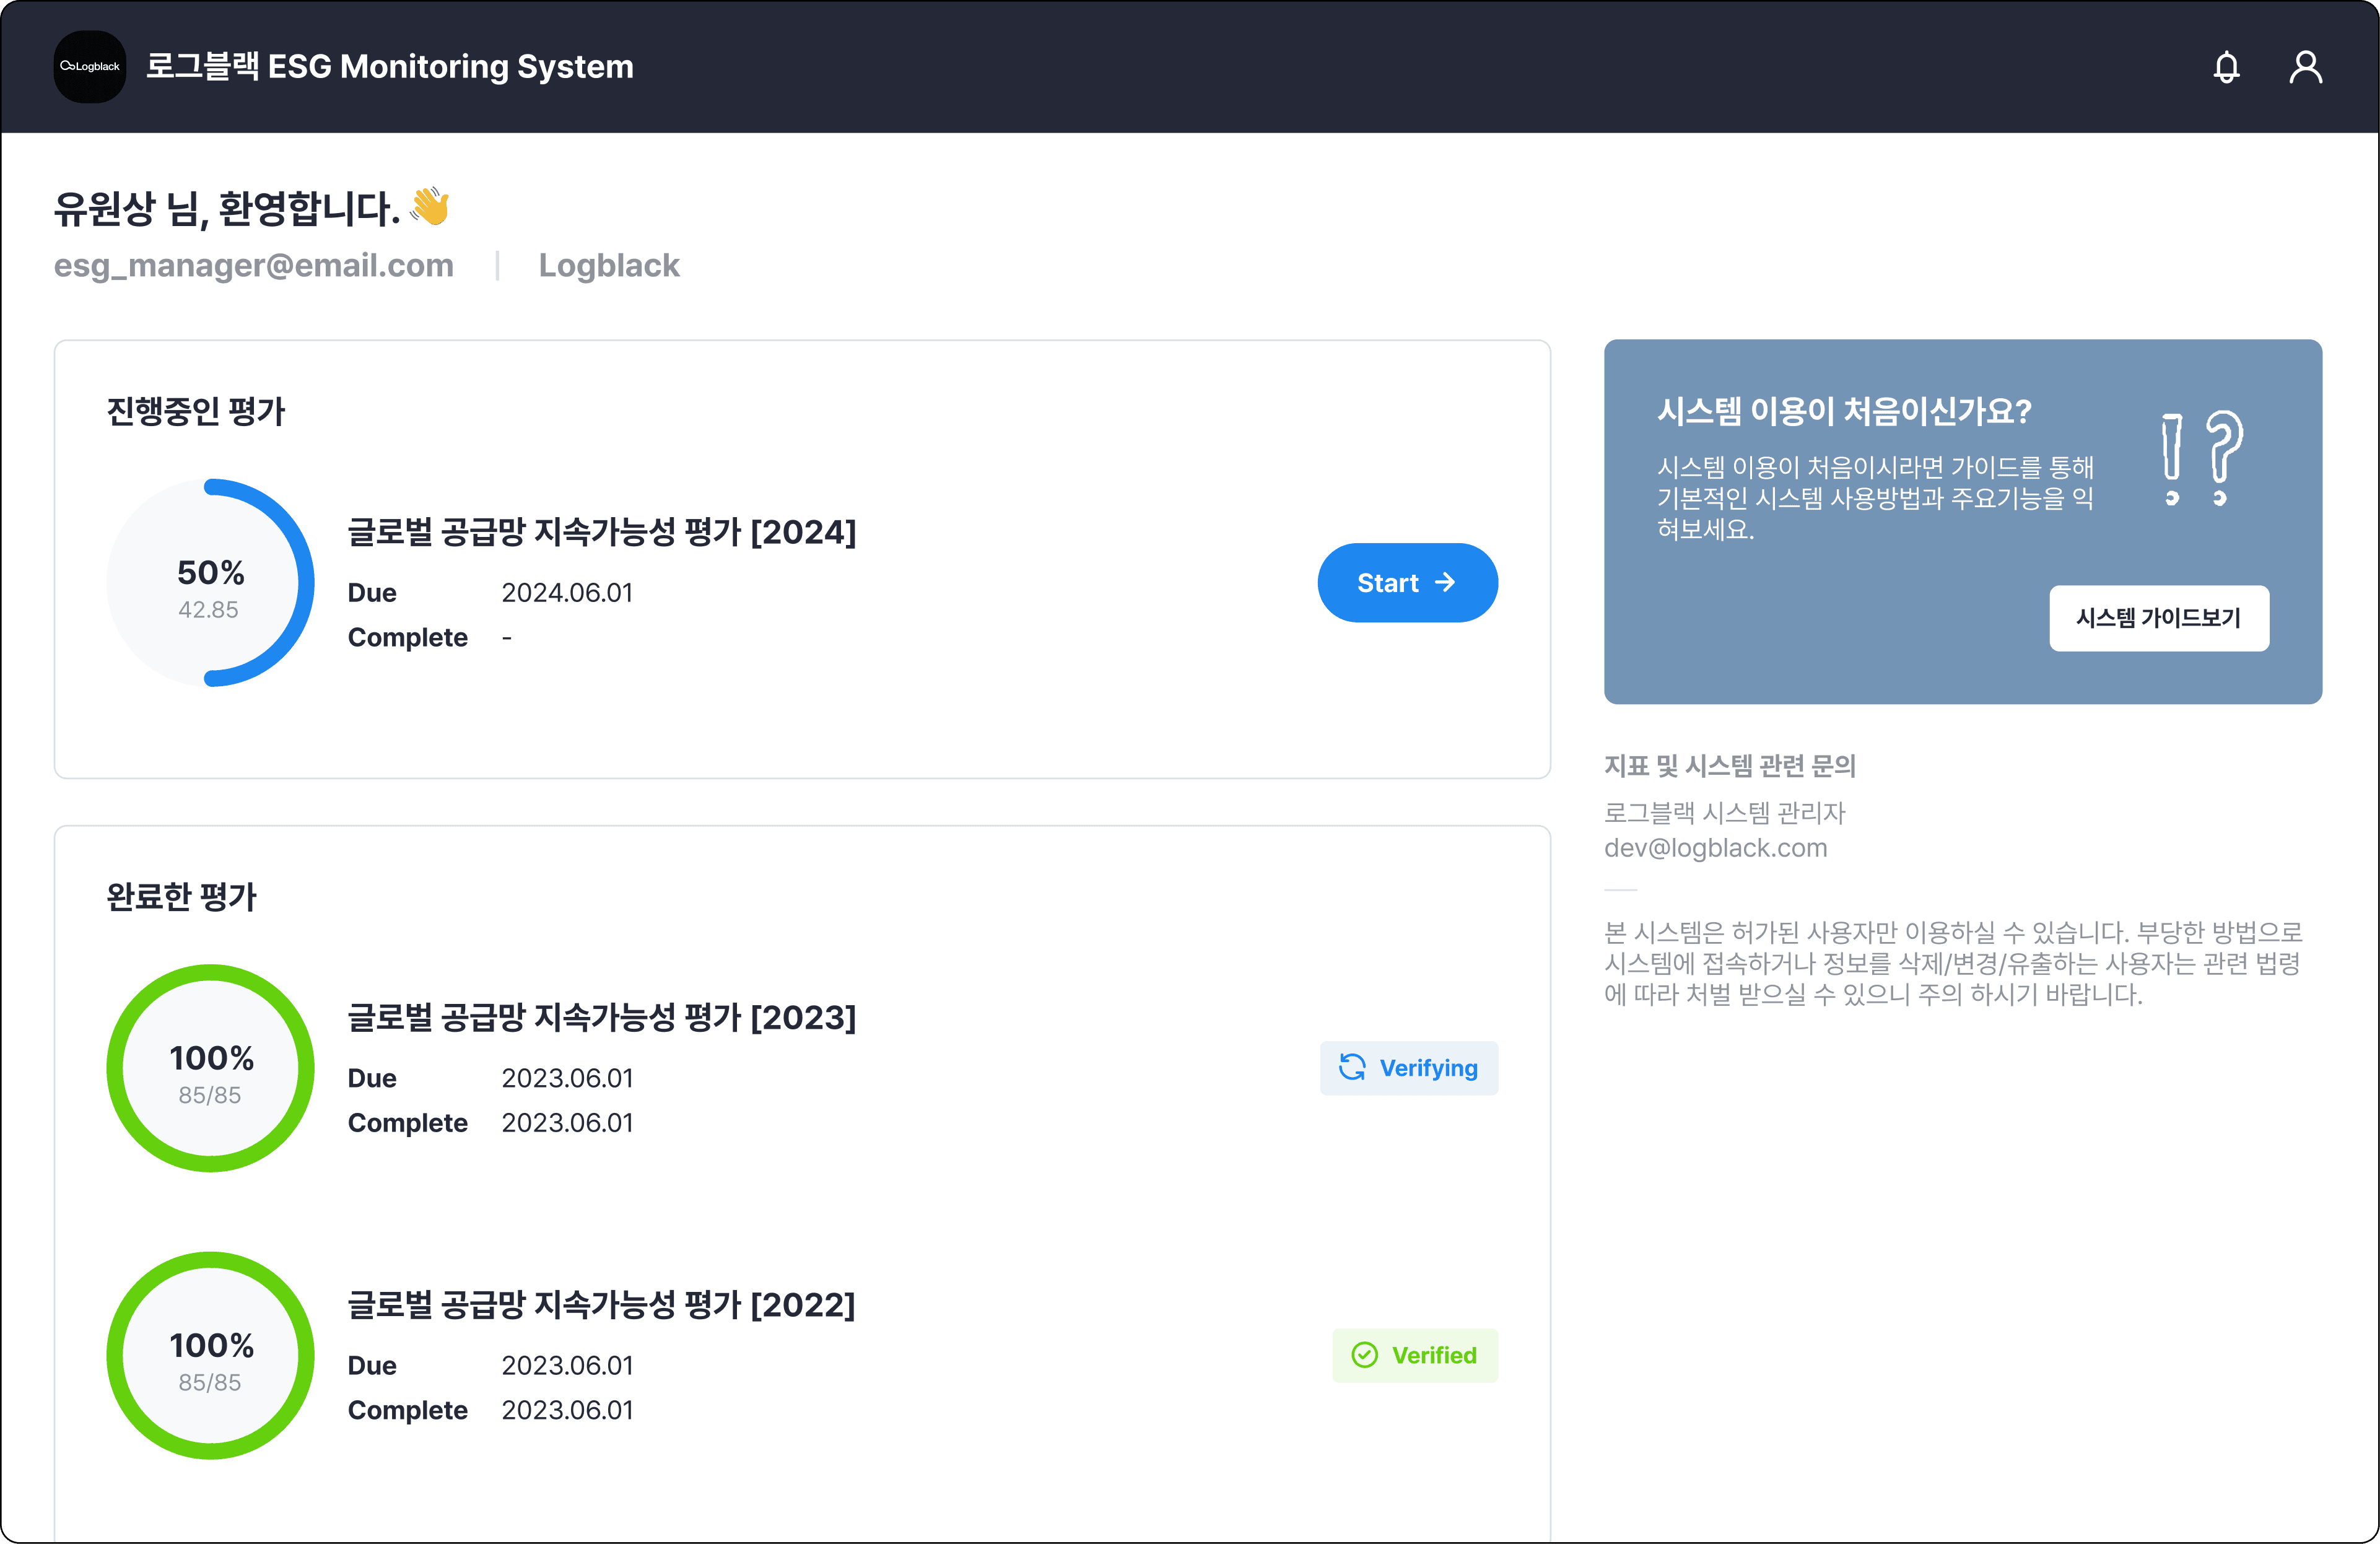Click the arrow on Start button
This screenshot has height=1544, width=2380.
click(x=1445, y=582)
